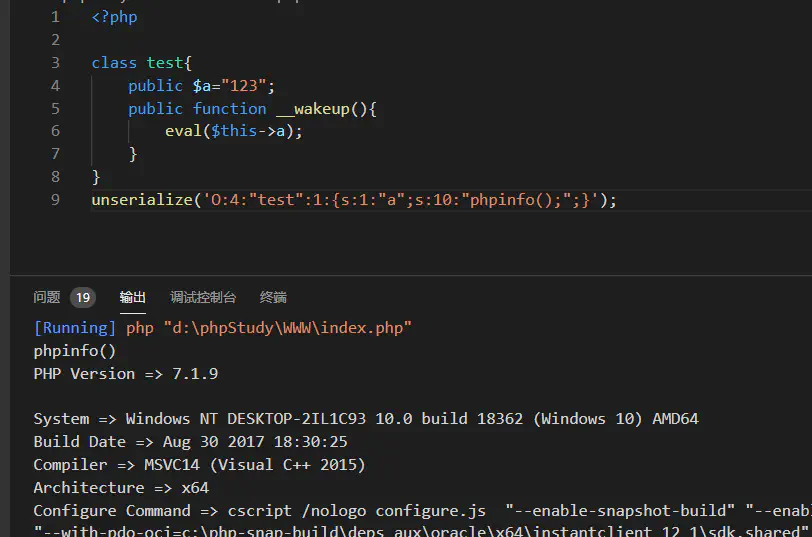Place cursor on the __wakeup function name
The image size is (812, 537).
click(312, 109)
